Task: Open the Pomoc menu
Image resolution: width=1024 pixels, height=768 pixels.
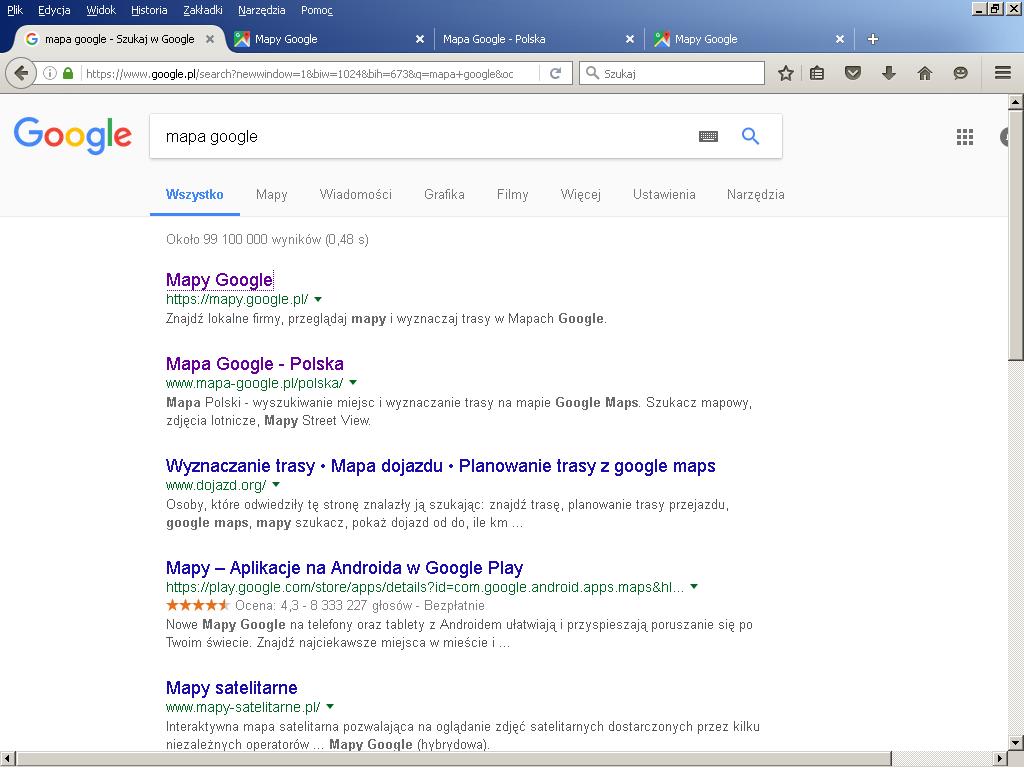Action: pos(317,10)
